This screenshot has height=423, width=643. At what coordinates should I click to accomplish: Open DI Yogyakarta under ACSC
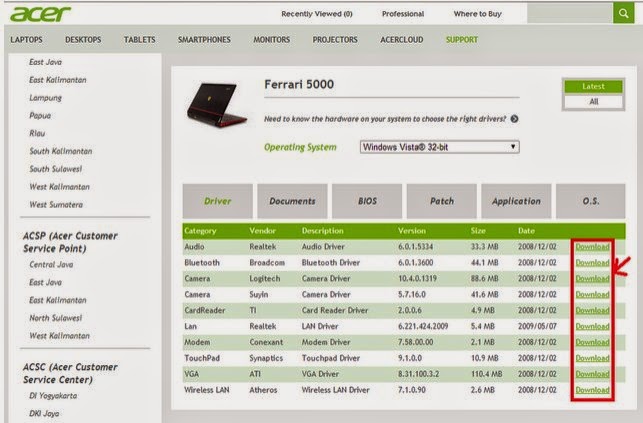click(x=53, y=396)
